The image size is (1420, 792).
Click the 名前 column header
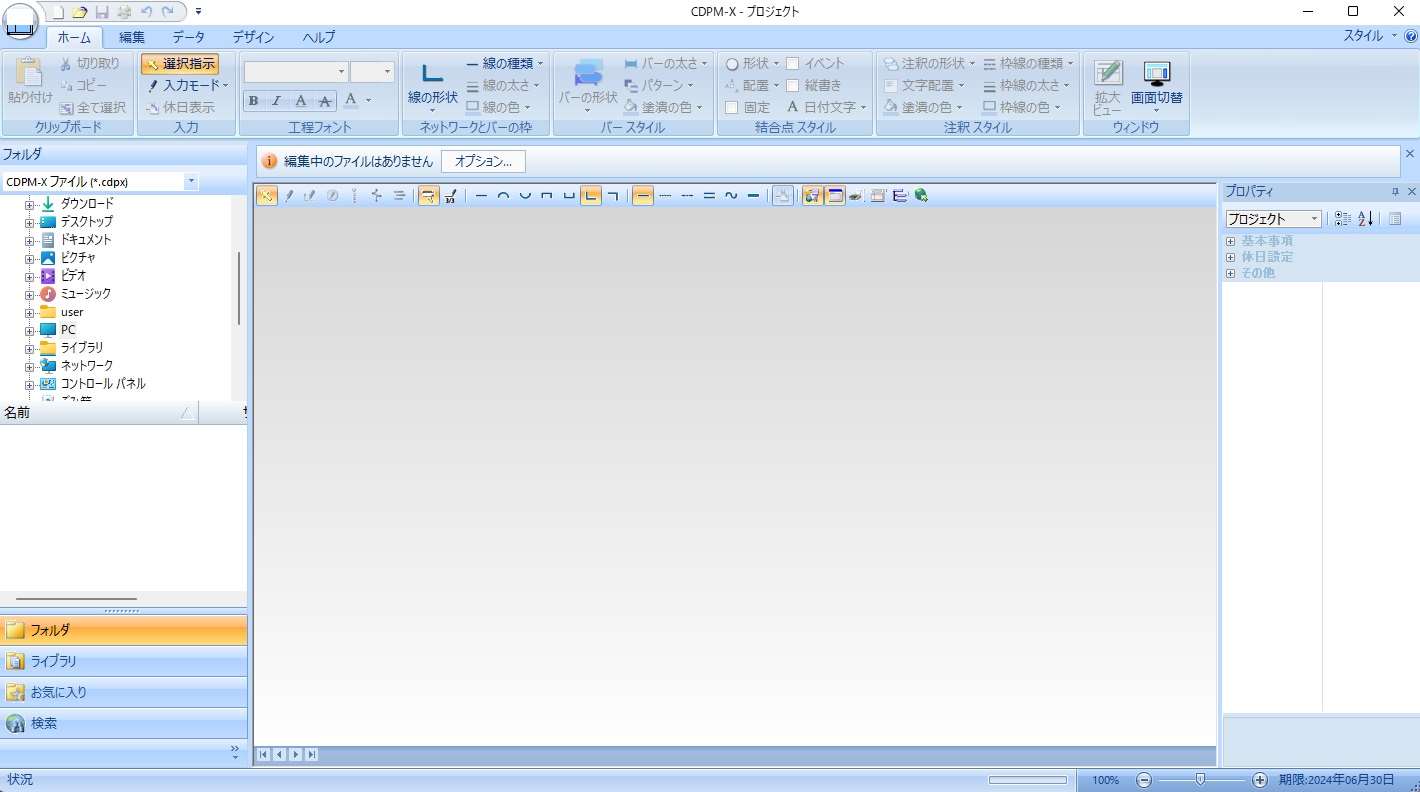pos(99,412)
